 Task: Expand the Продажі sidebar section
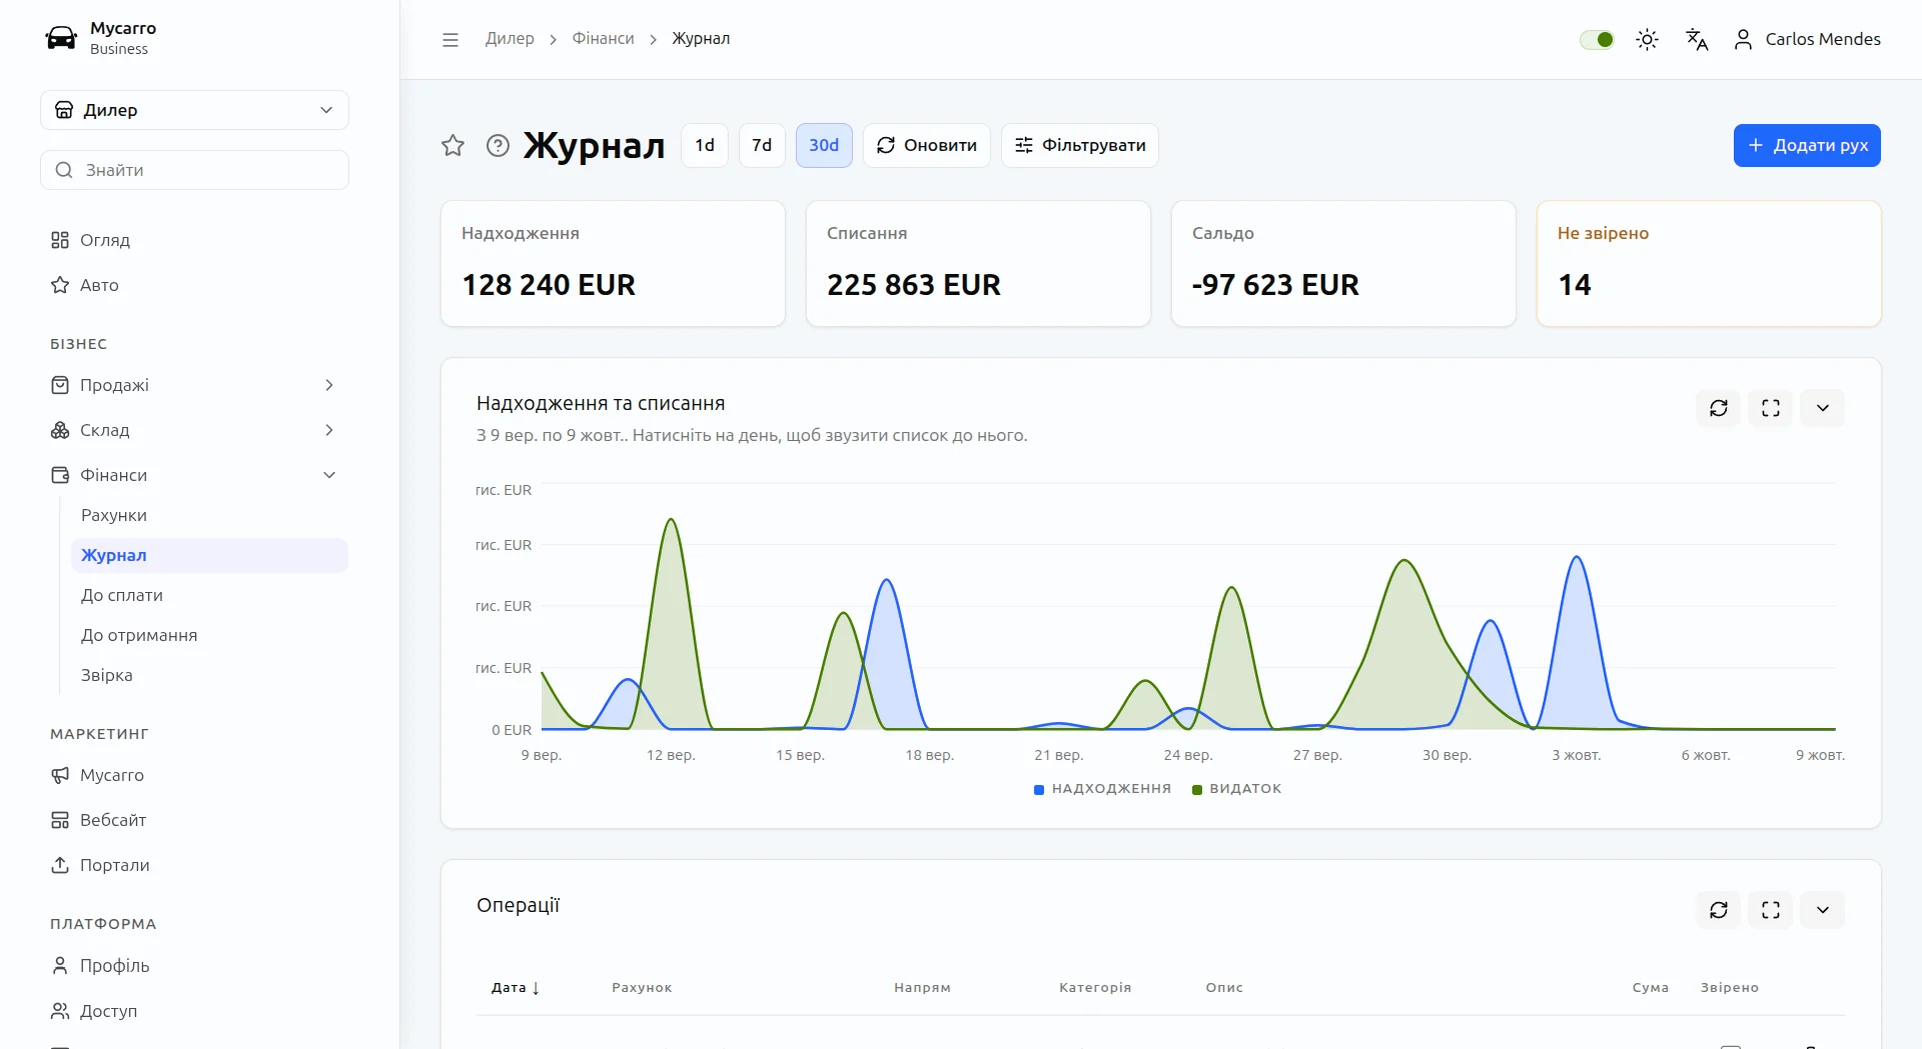(194, 385)
